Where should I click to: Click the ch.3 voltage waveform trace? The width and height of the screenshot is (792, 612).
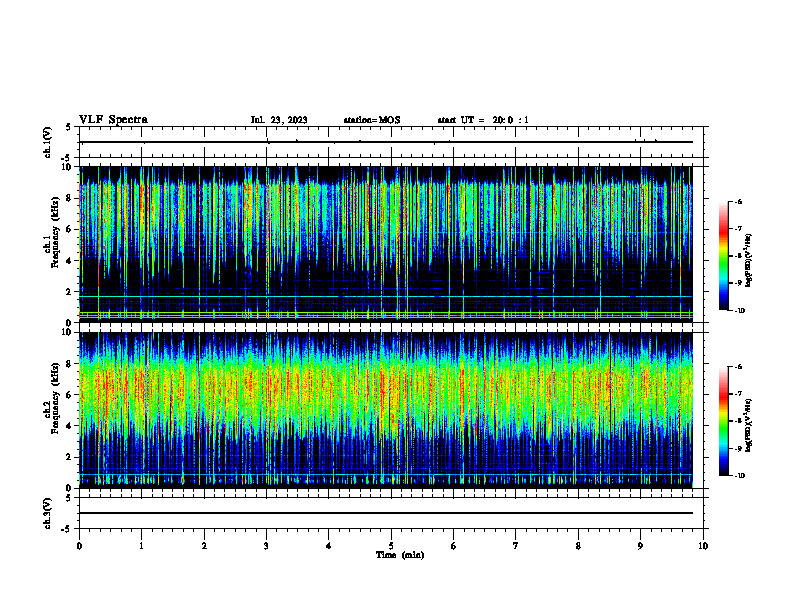click(386, 513)
